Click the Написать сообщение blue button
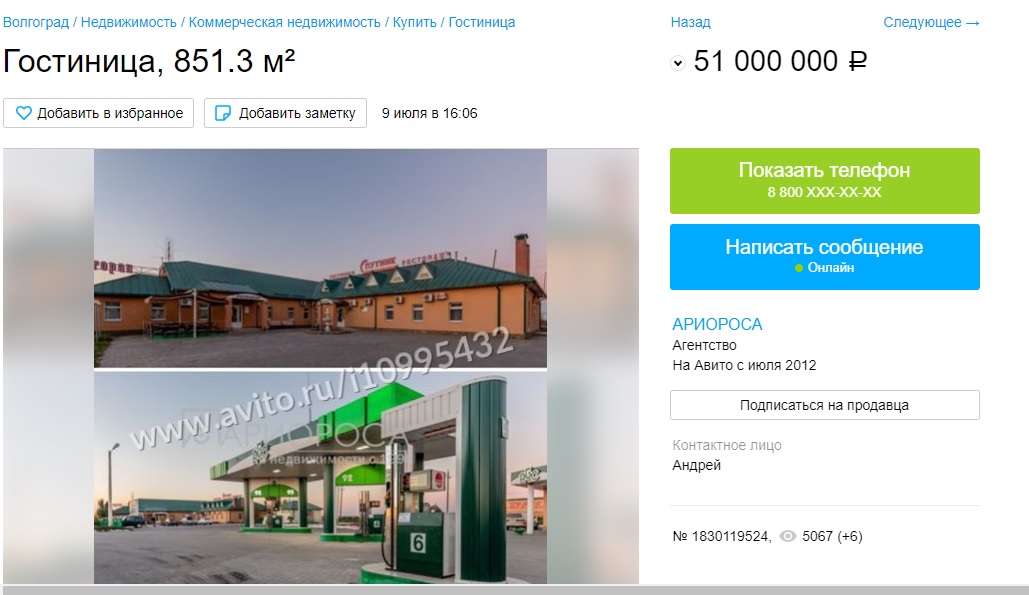Screen dimensions: 1029x595 click(825, 257)
